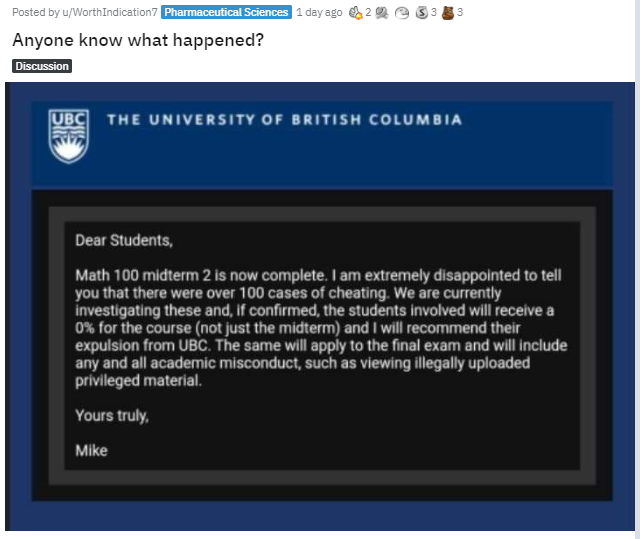Open the email screenshot via its body paragraph
This screenshot has width=640, height=539.
point(321,328)
